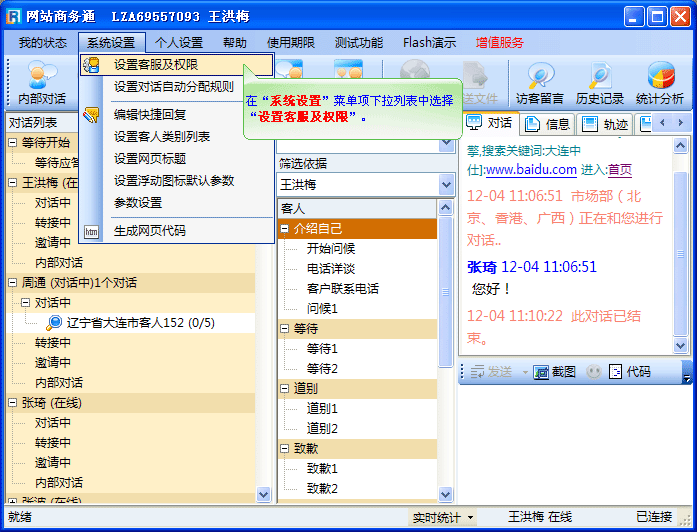Open the 个人设置 menu
The image size is (697, 532).
[178, 43]
